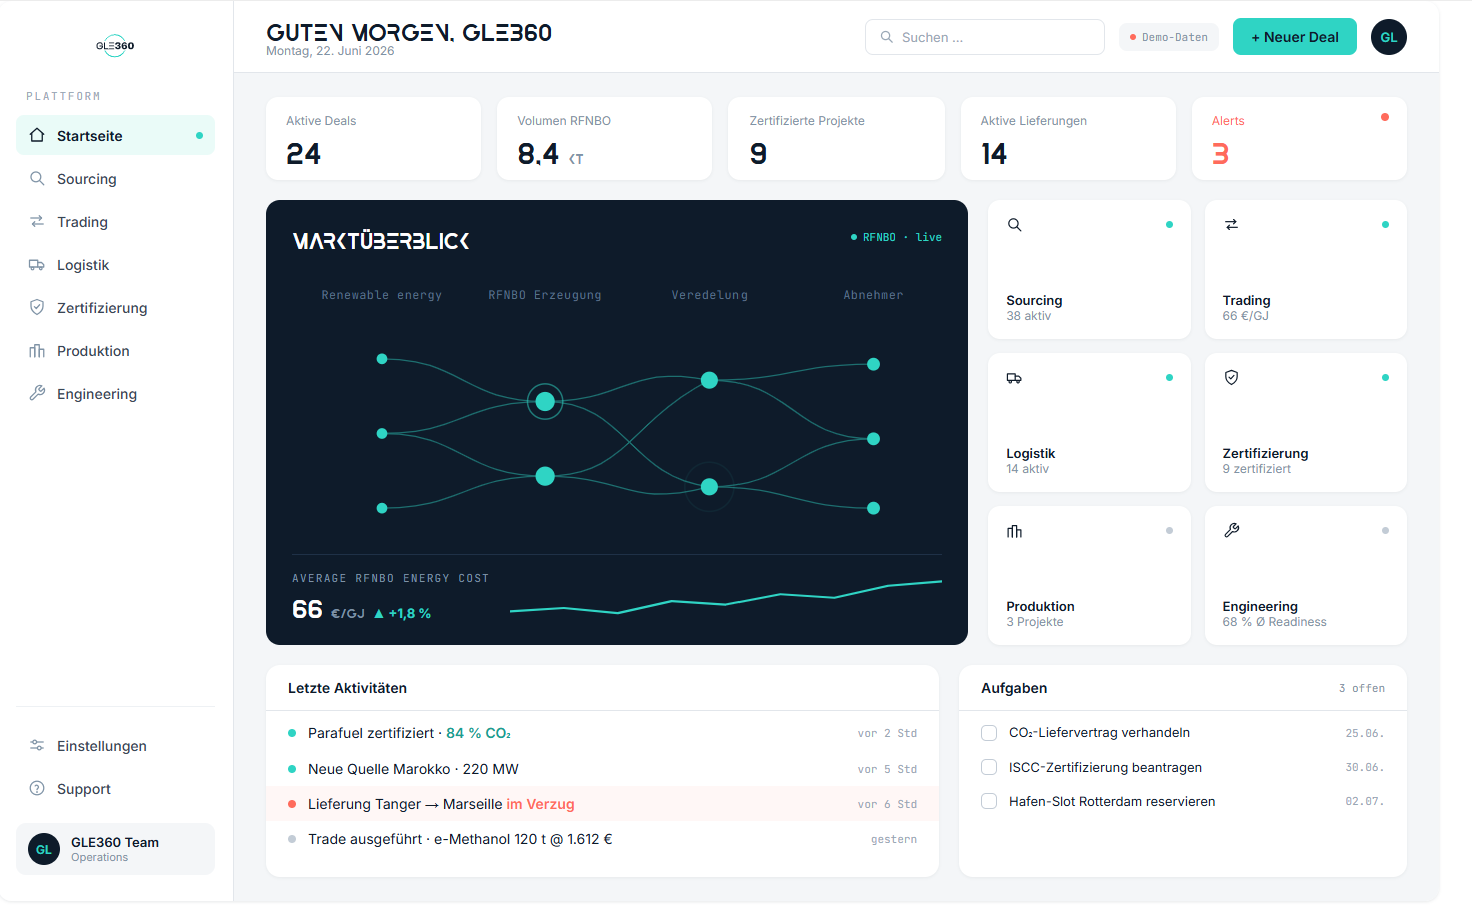1472x924 pixels.
Task: Open the Zertifizierte Projekte stat card
Action: [836, 138]
